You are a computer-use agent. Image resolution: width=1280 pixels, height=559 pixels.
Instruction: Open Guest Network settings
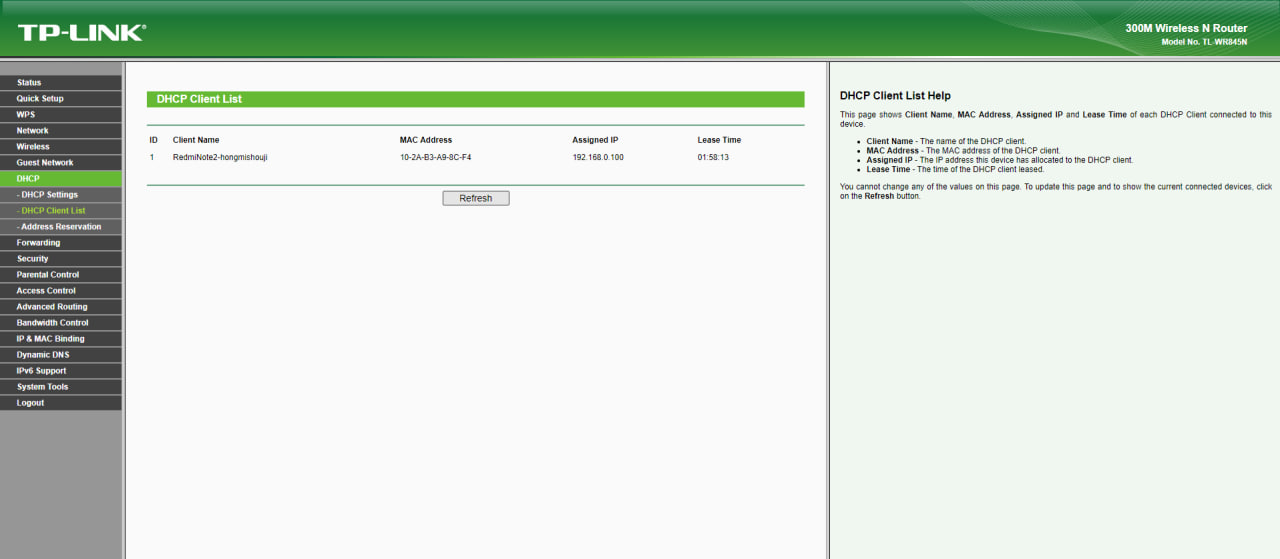point(45,163)
